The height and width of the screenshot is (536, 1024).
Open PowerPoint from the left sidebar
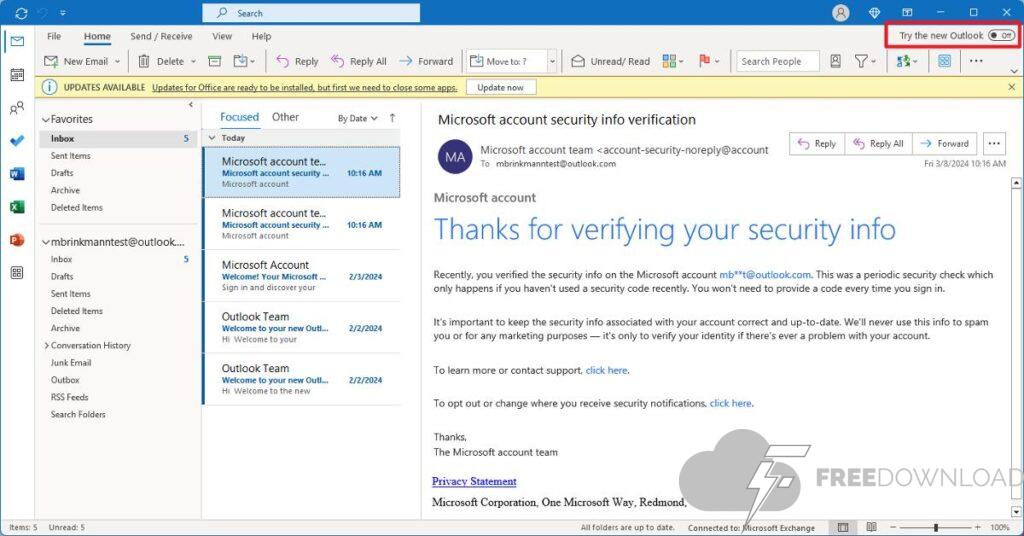[x=17, y=240]
